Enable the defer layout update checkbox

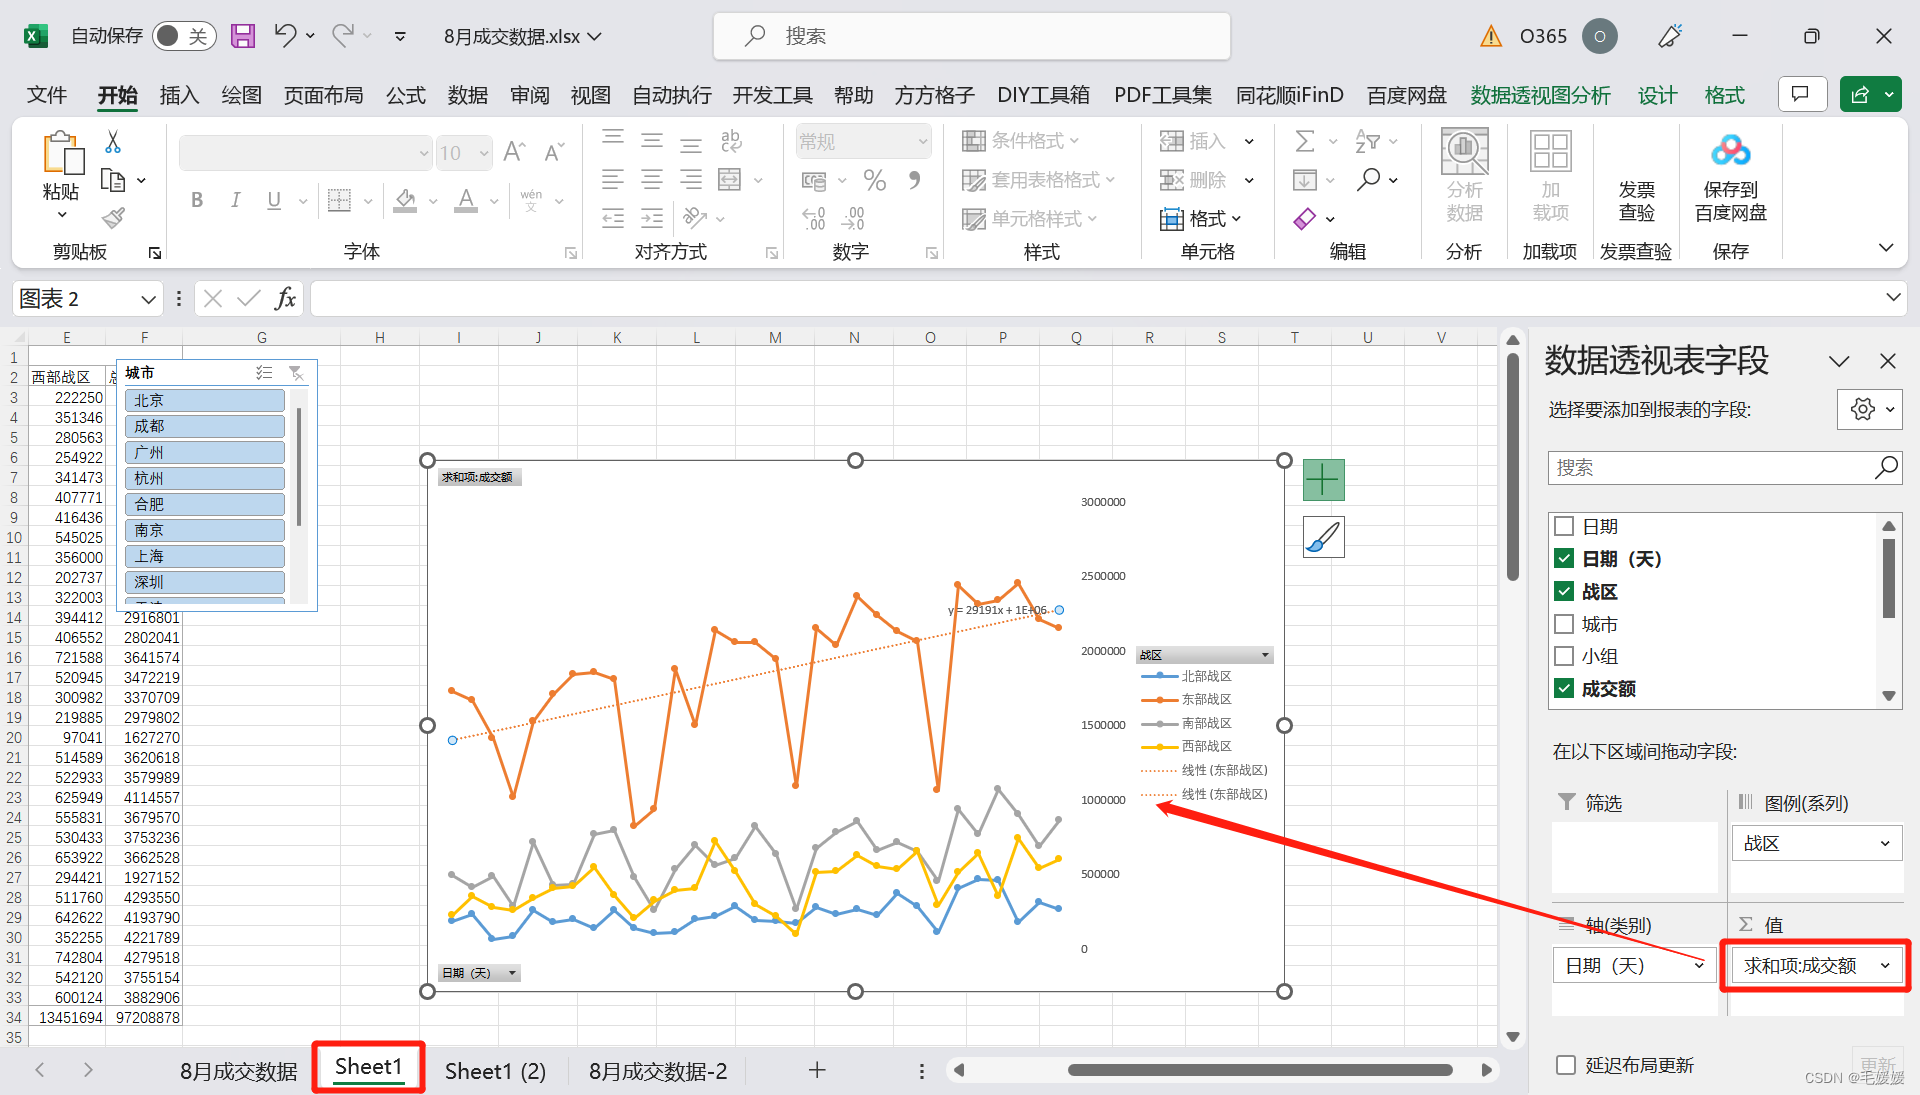coord(1566,1065)
